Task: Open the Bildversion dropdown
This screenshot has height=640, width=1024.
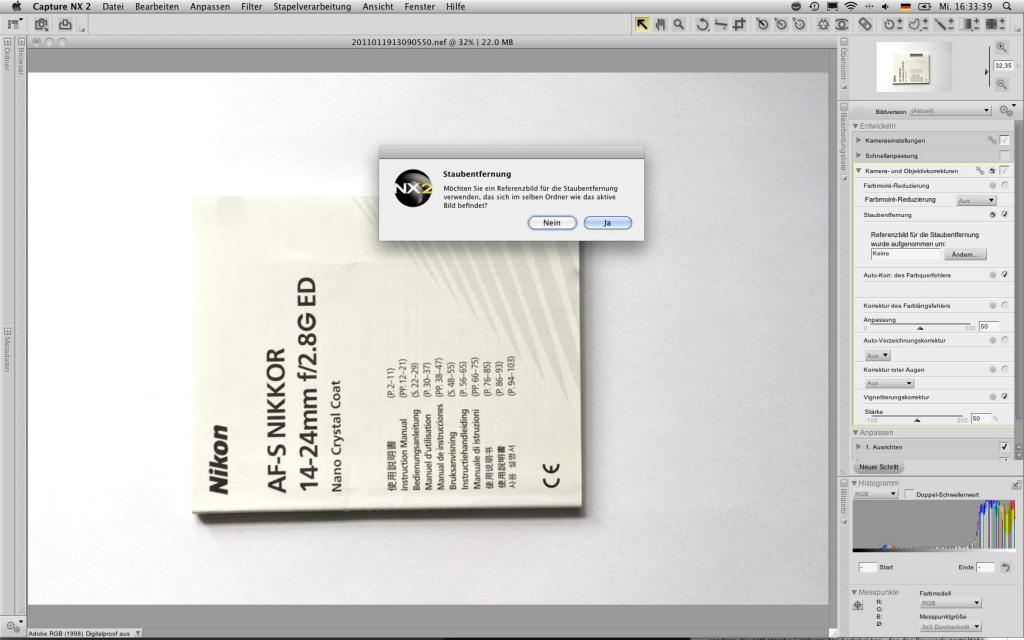Action: coord(950,111)
